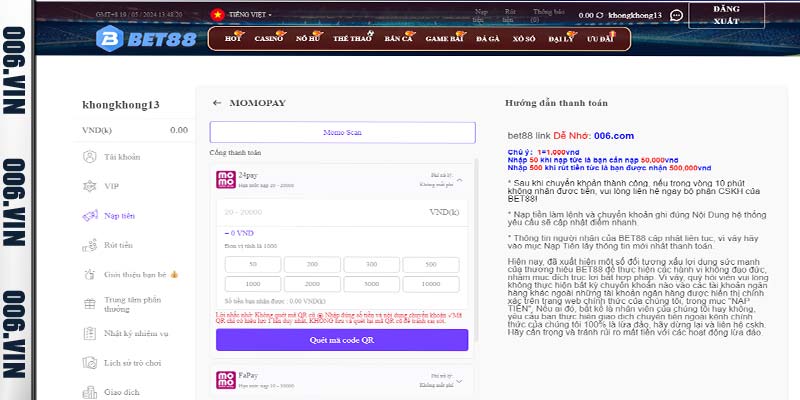This screenshot has width=800, height=400.
Task: Expand the FaPay payment gateway chevron
Action: (460, 381)
